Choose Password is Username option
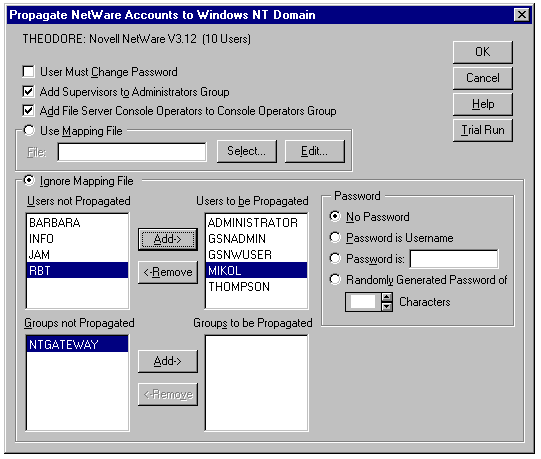Viewport: 541px width, 459px height. click(x=335, y=237)
